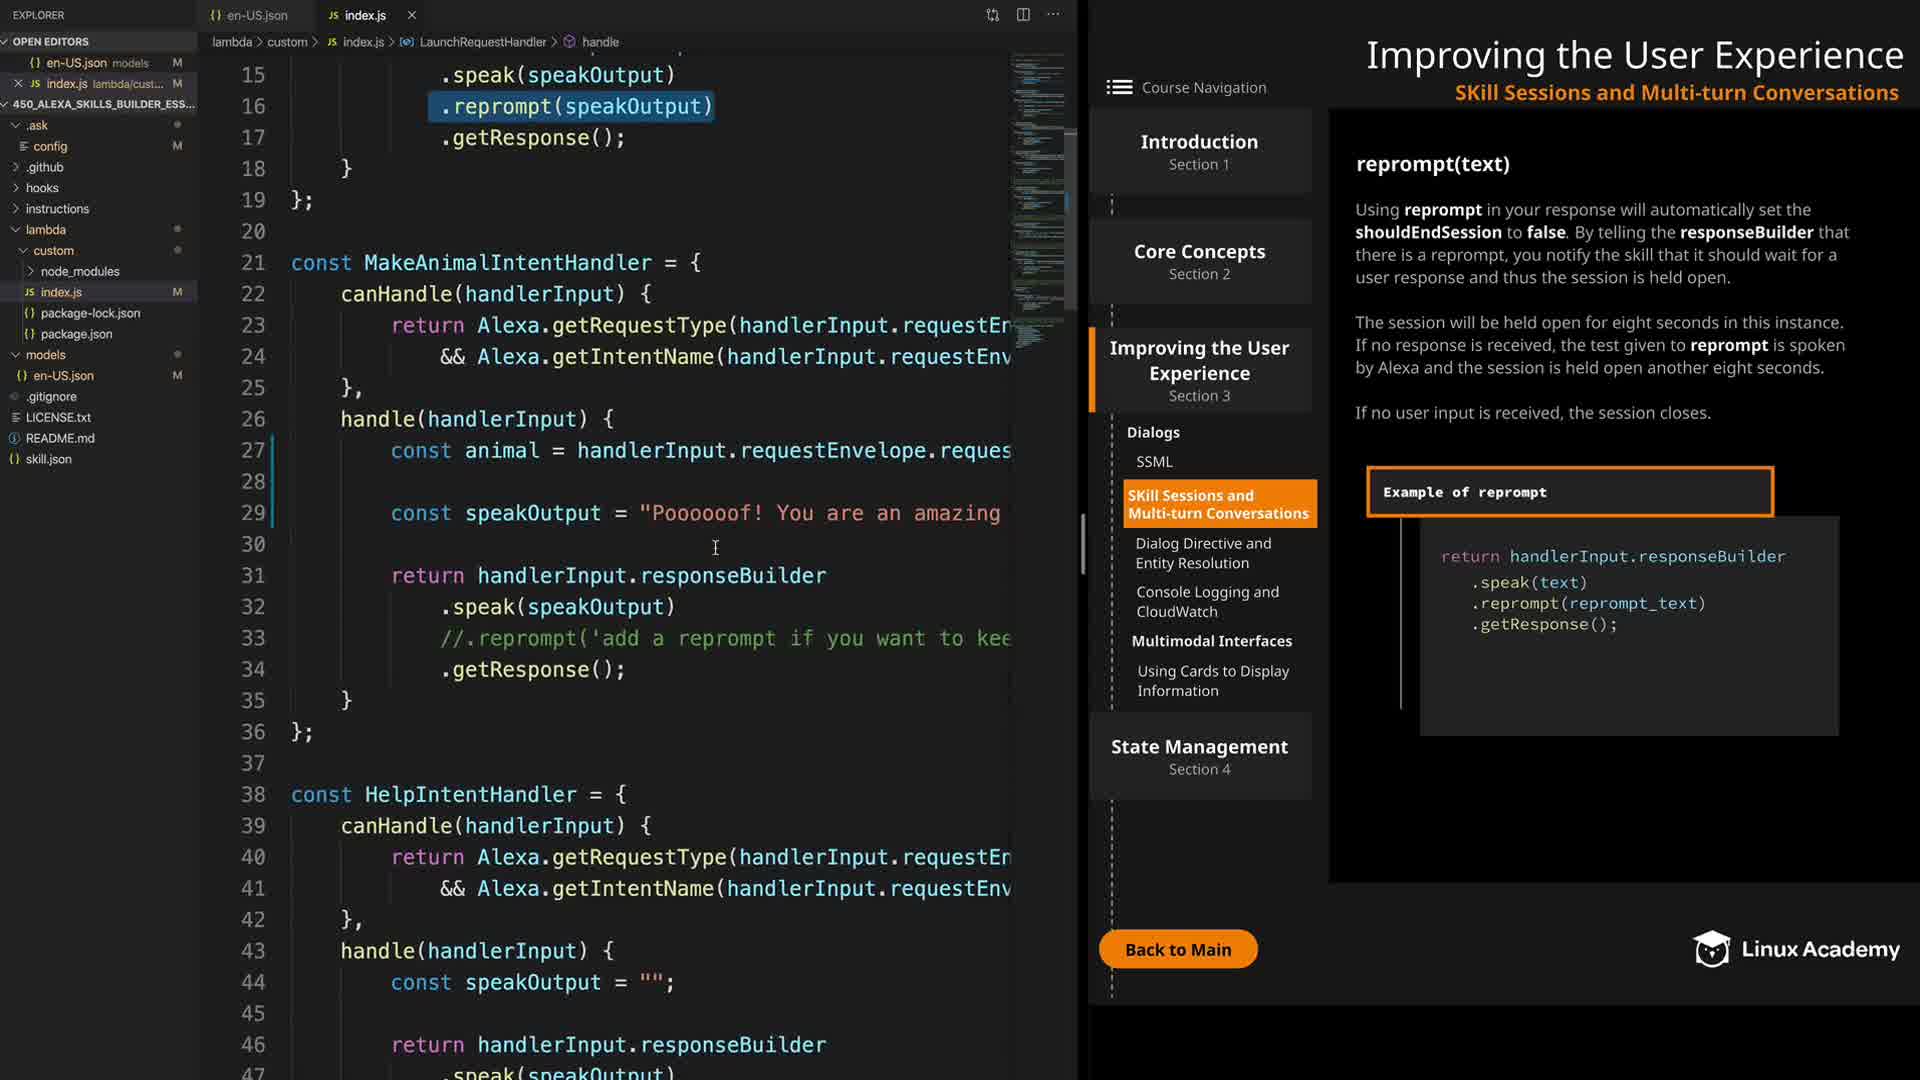
Task: Click the Split Editor Right icon
Action: pyautogui.click(x=1023, y=15)
